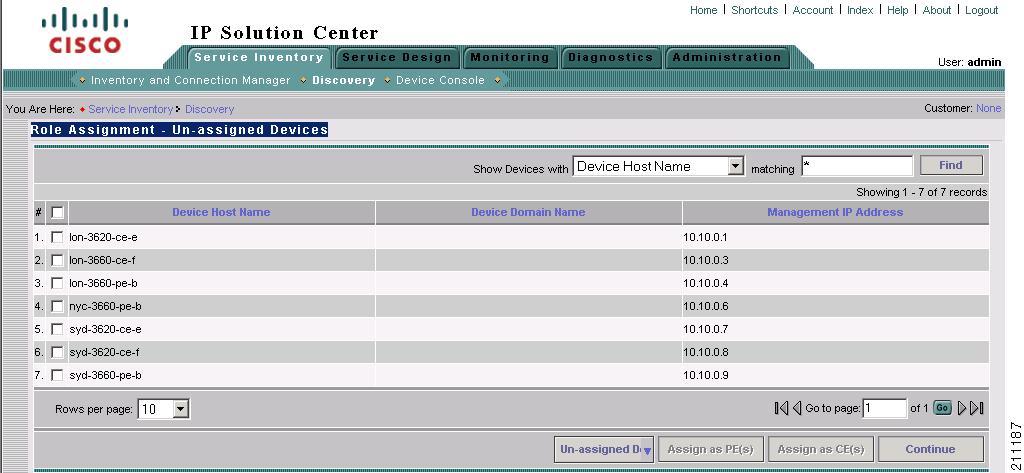Go to next page arrow icon

961,408
